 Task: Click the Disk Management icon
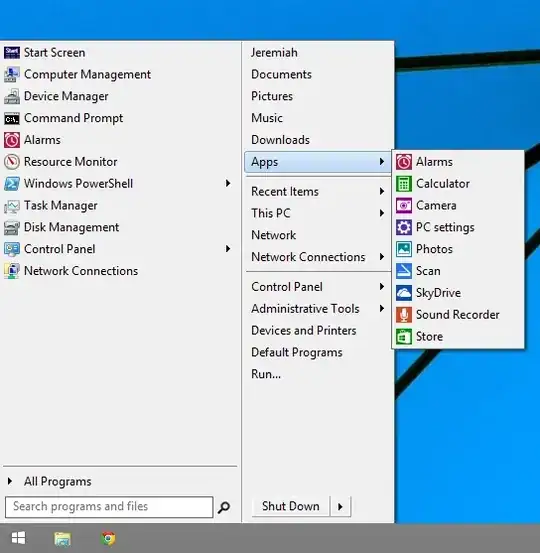coord(12,227)
